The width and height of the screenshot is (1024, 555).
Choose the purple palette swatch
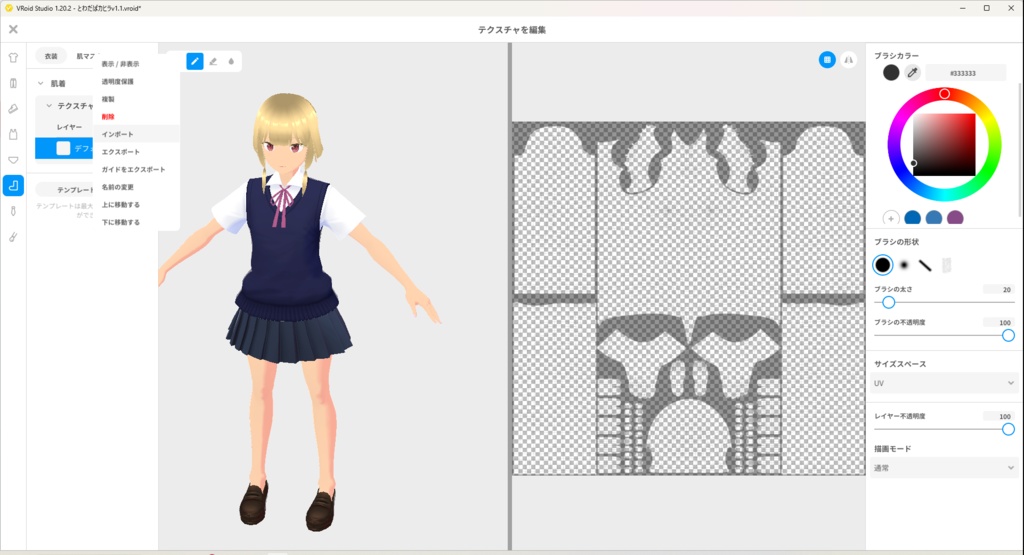coord(955,218)
